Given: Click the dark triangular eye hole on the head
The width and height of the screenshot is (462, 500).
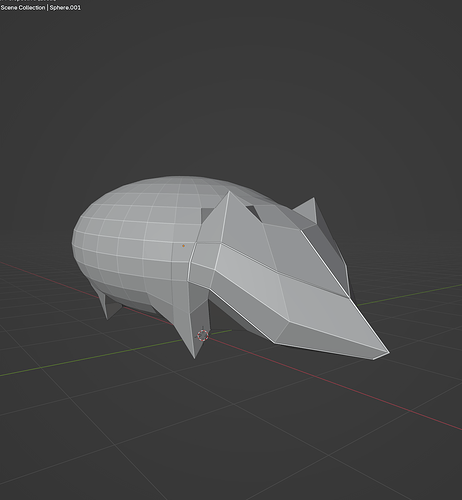Looking at the screenshot, I should [254, 212].
